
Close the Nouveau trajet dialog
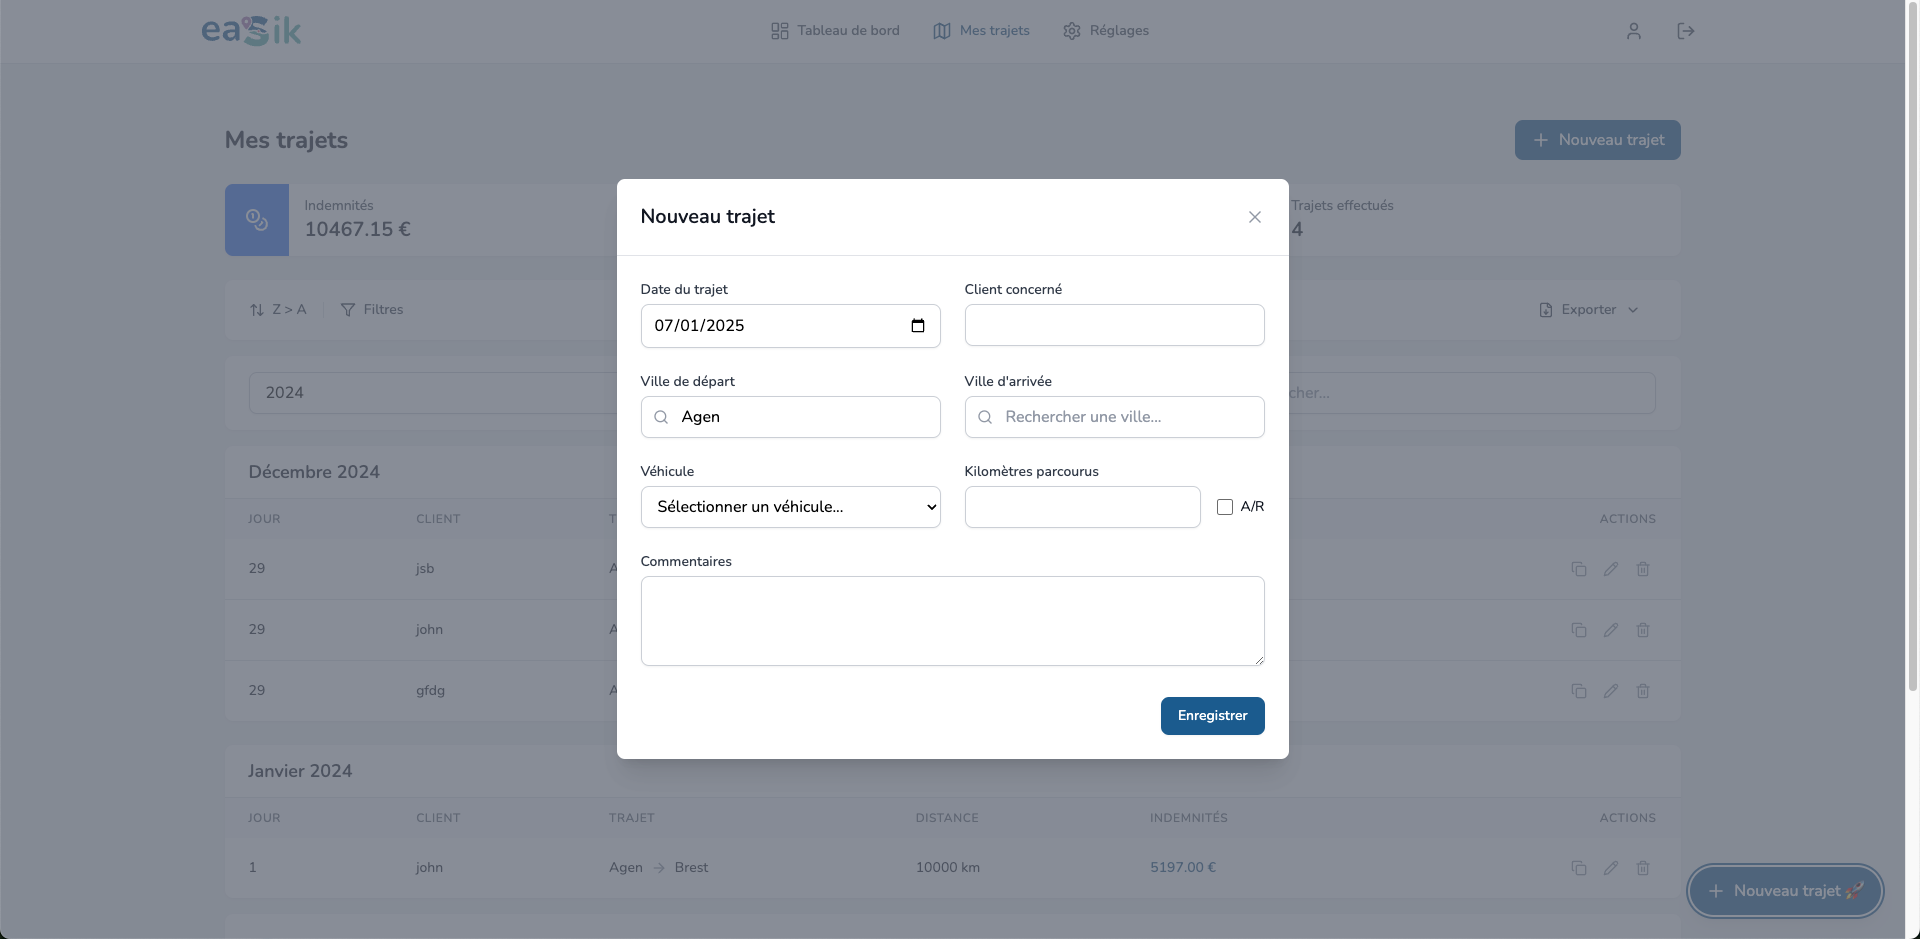tap(1254, 217)
